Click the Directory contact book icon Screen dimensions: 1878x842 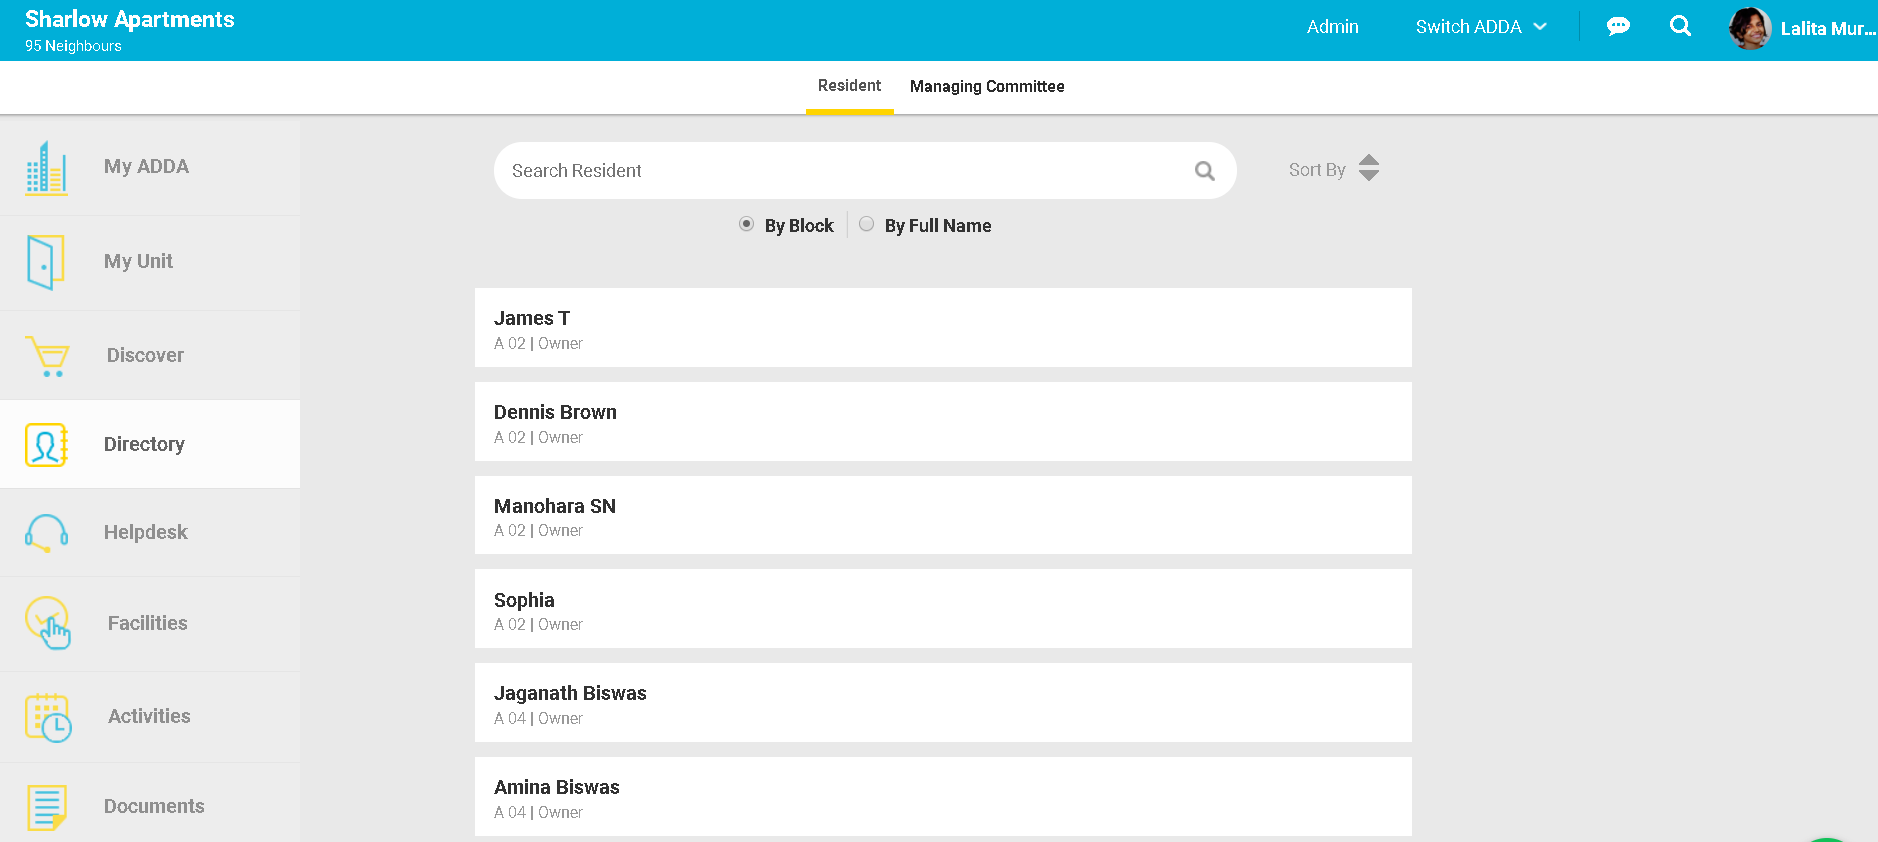[x=47, y=445]
